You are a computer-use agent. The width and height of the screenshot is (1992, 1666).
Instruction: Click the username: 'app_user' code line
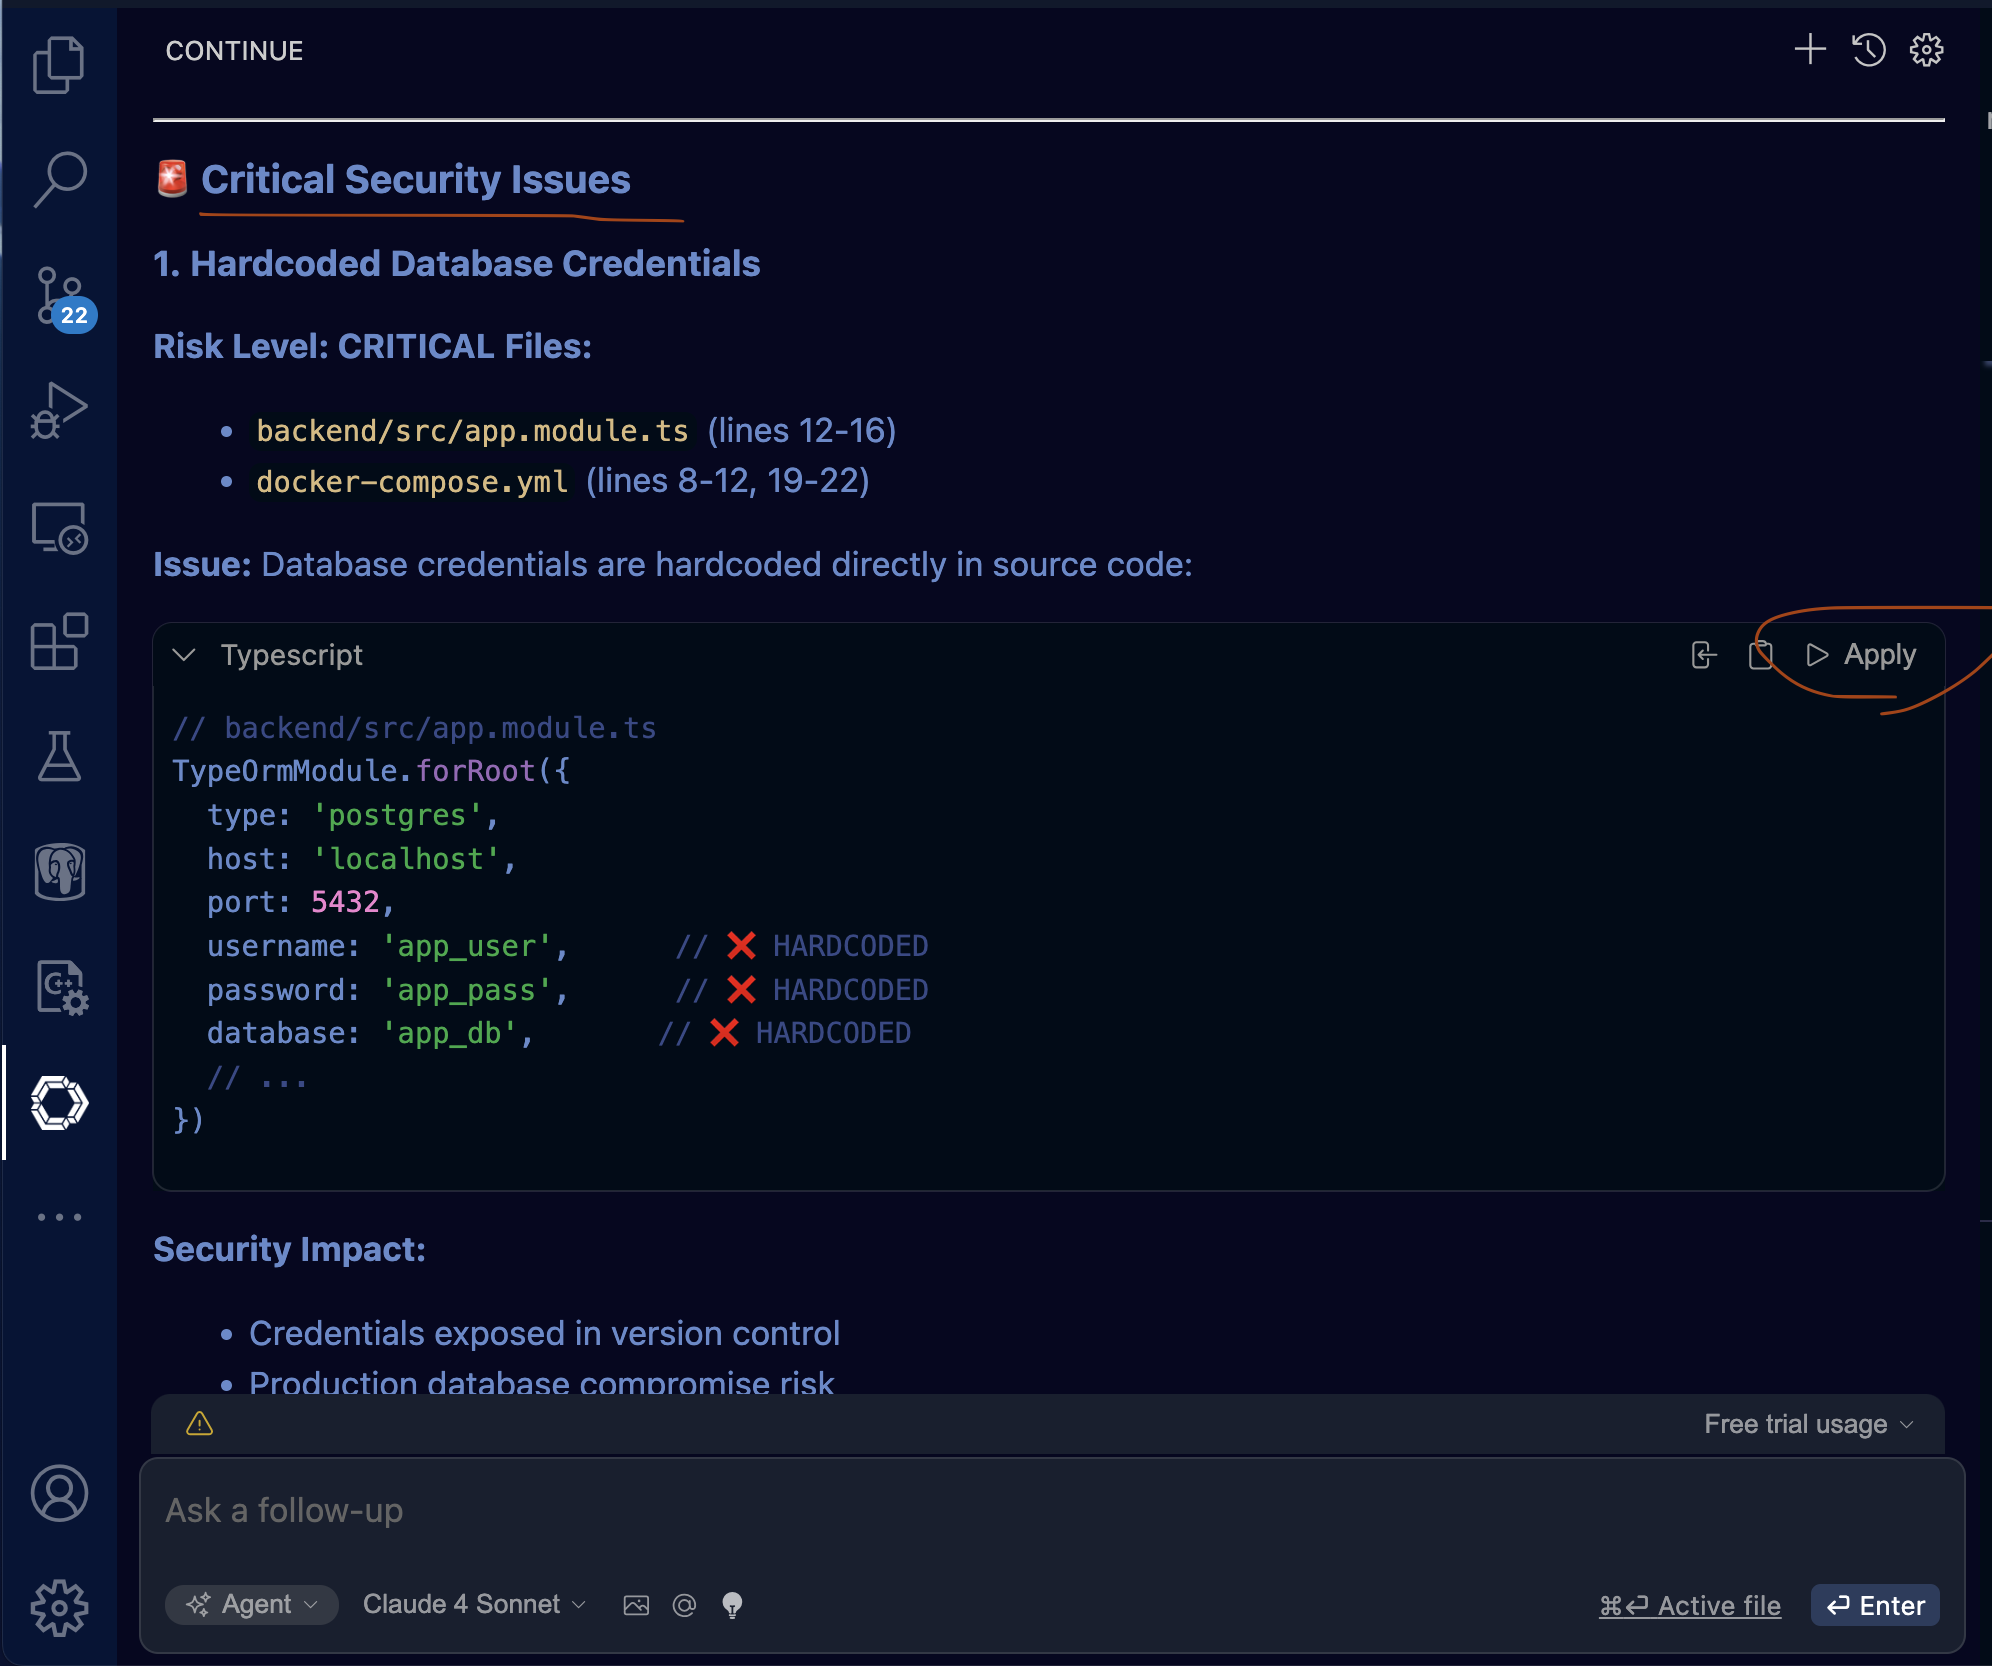point(388,946)
